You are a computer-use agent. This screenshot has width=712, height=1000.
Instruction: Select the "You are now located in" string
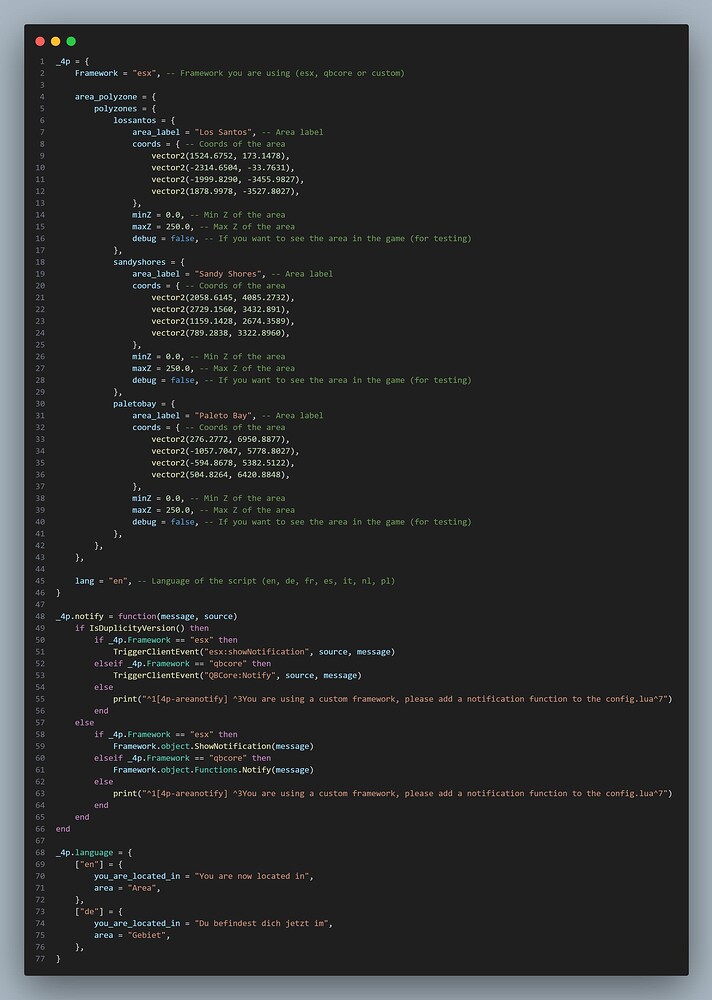pyautogui.click(x=253, y=876)
